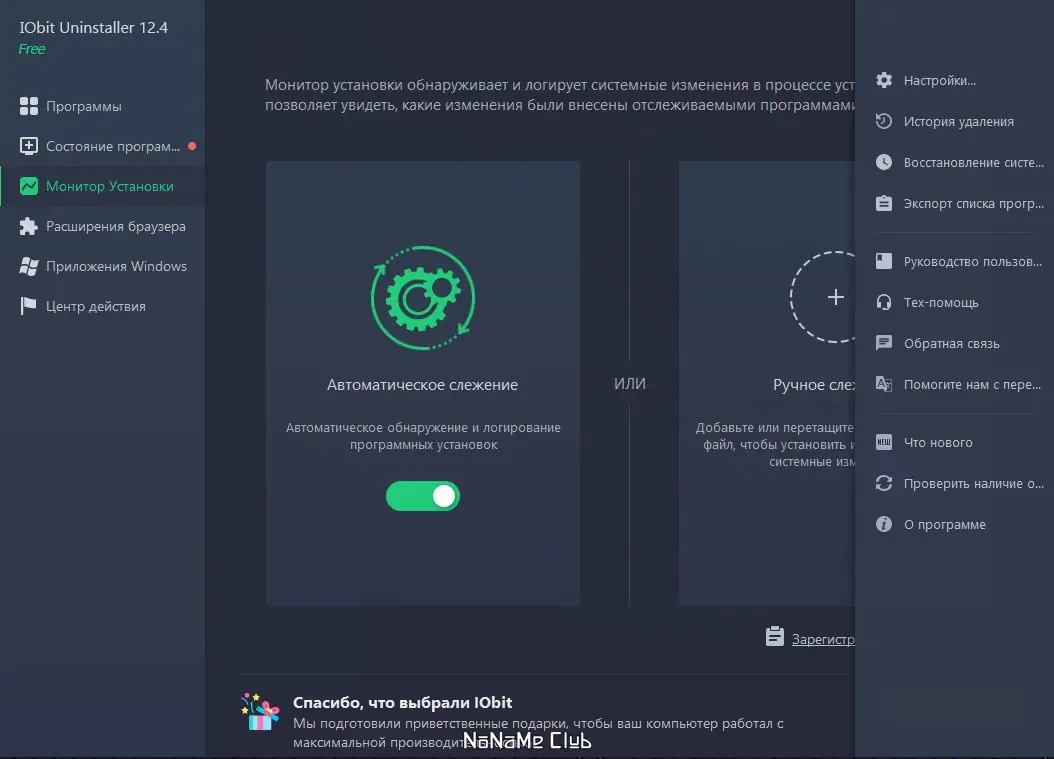The width and height of the screenshot is (1054, 759).
Task: Disable the Автоматическое слежение toggle
Action: (423, 496)
